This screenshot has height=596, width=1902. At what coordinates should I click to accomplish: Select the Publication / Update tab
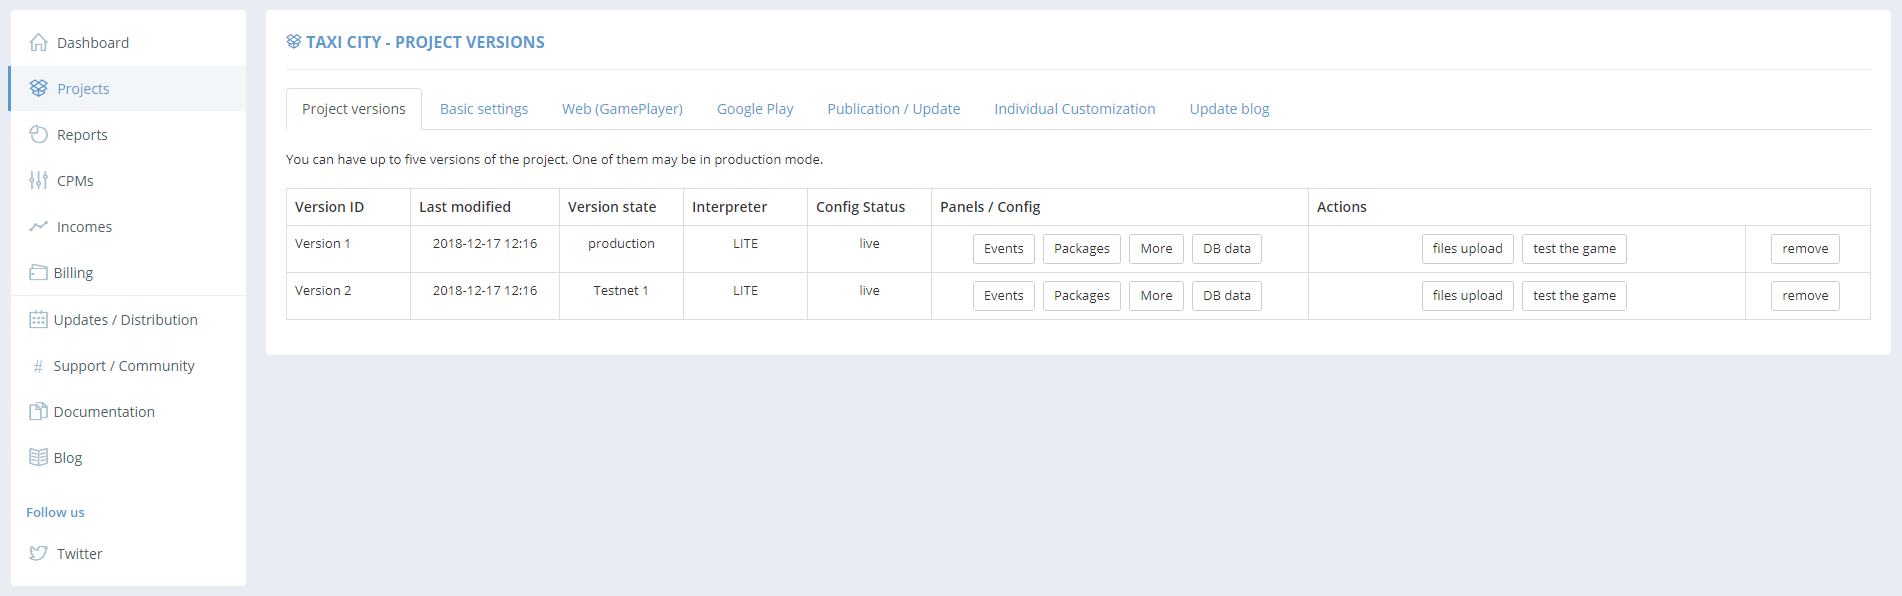pos(893,109)
